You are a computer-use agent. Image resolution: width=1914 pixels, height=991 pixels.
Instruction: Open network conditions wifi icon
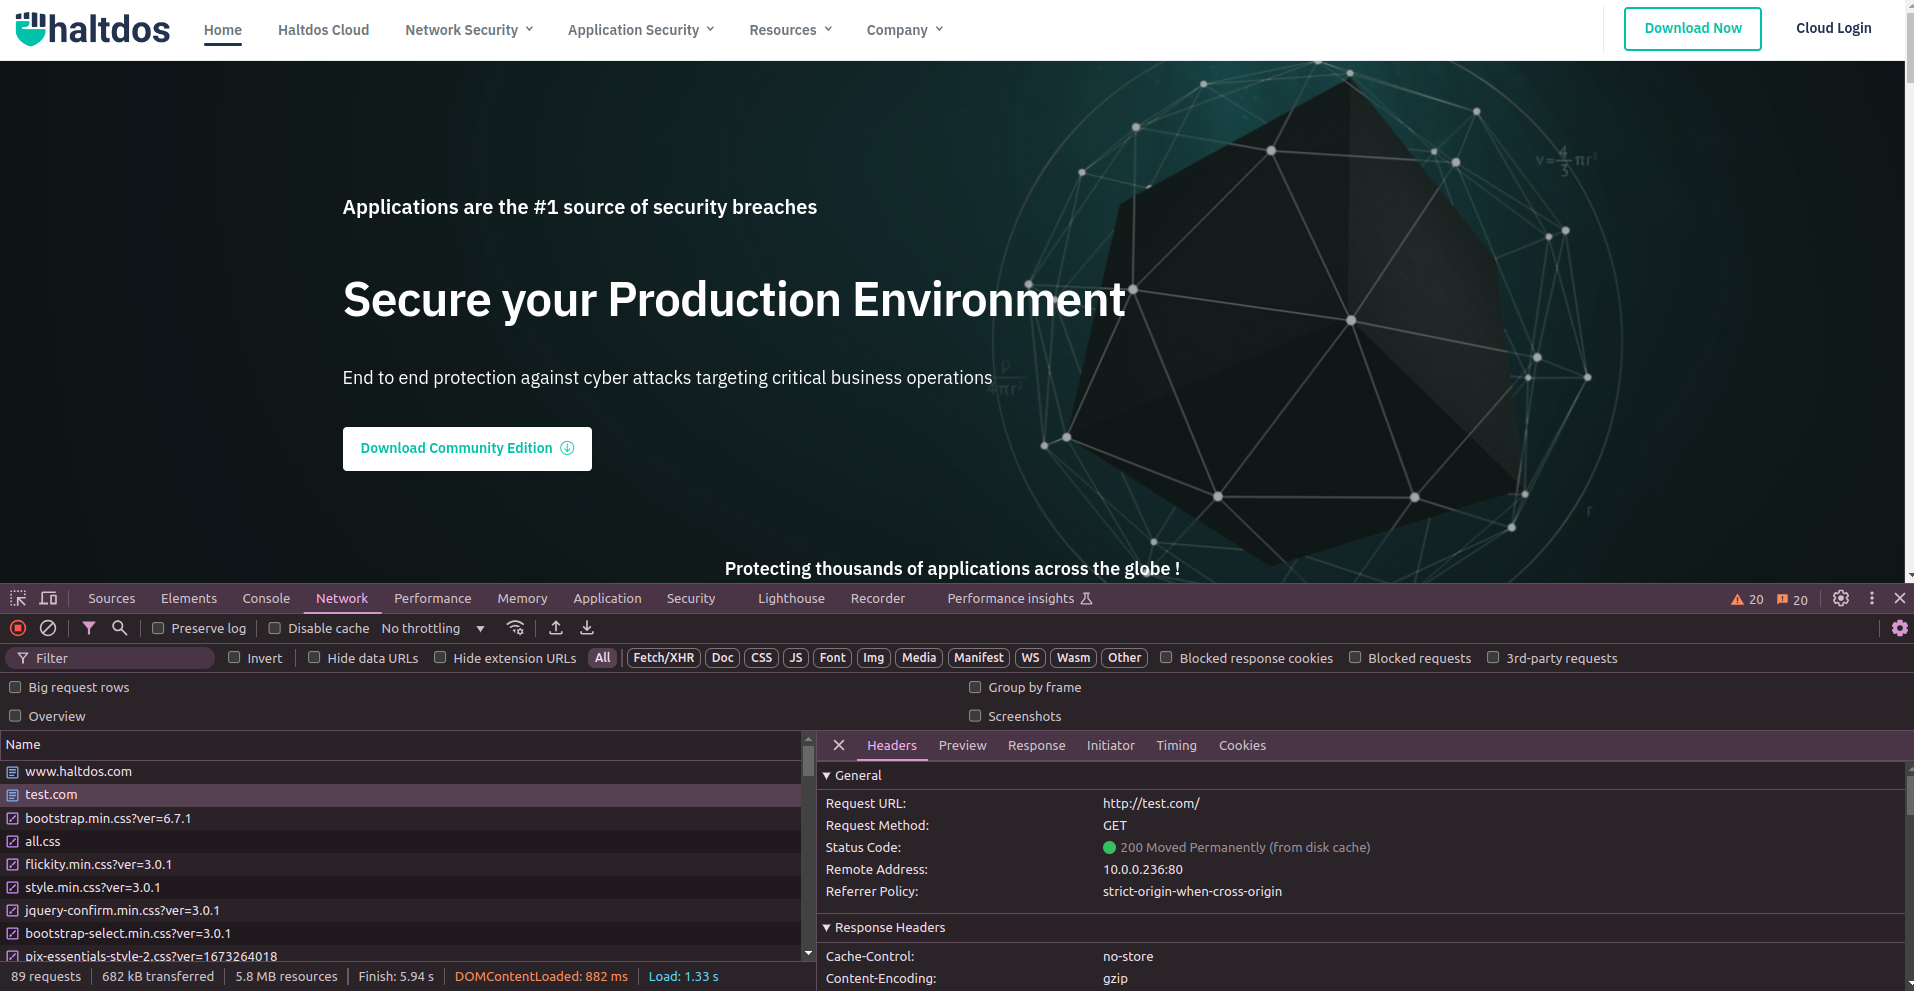point(515,628)
